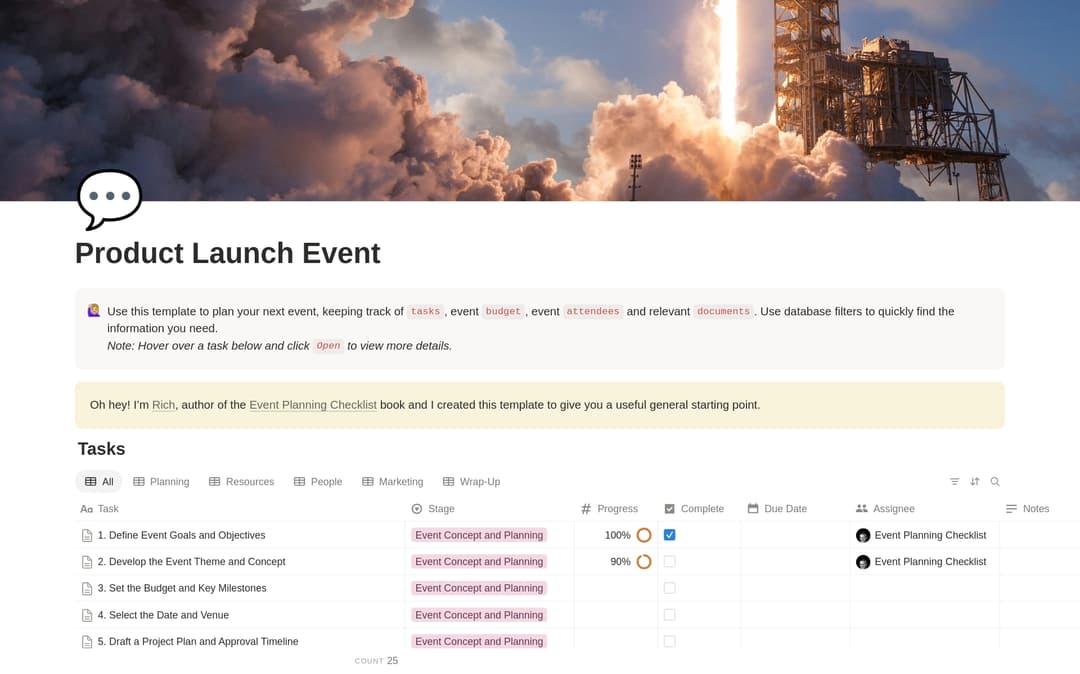Switch to the Planning view tab

[161, 482]
